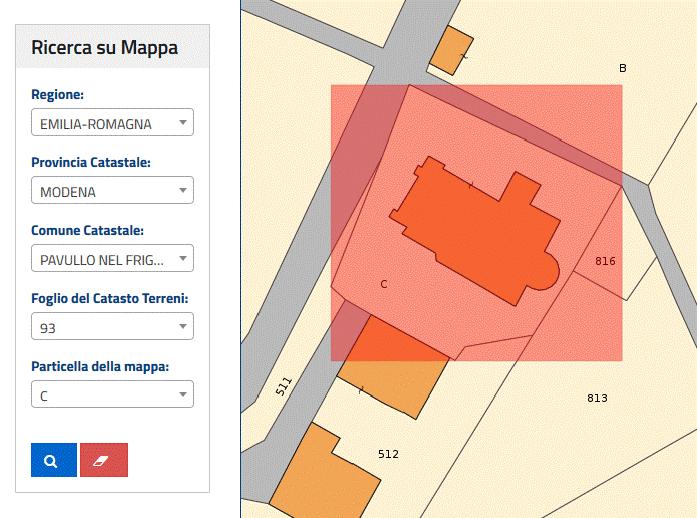Click the C label inside highlighted parcel
This screenshot has height=518, width=697.
coord(384,284)
